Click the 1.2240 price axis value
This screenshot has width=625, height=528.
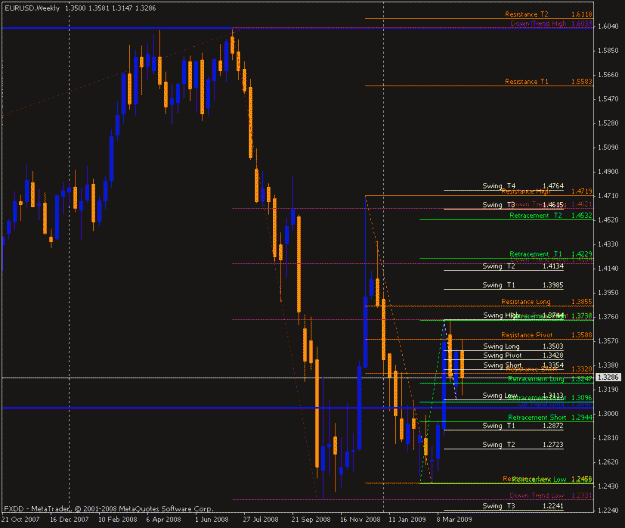coord(608,510)
